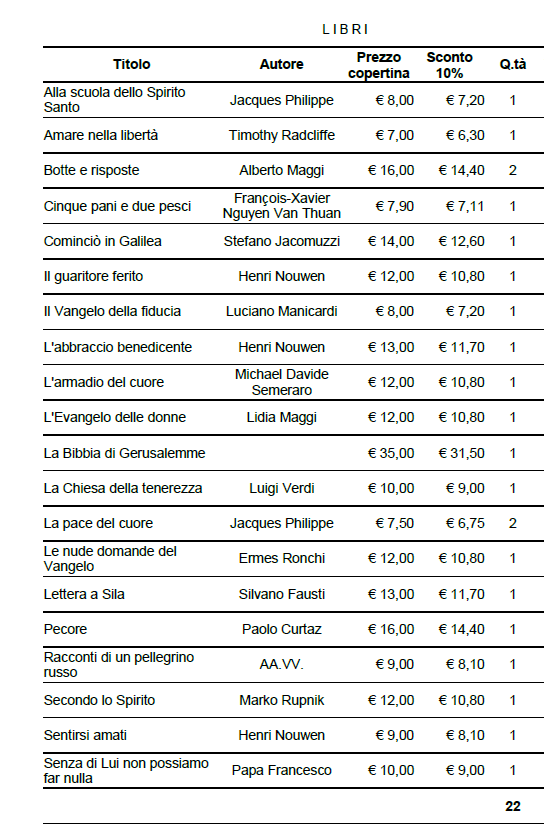
Task: Click the Q.tà column header
Action: [x=512, y=64]
